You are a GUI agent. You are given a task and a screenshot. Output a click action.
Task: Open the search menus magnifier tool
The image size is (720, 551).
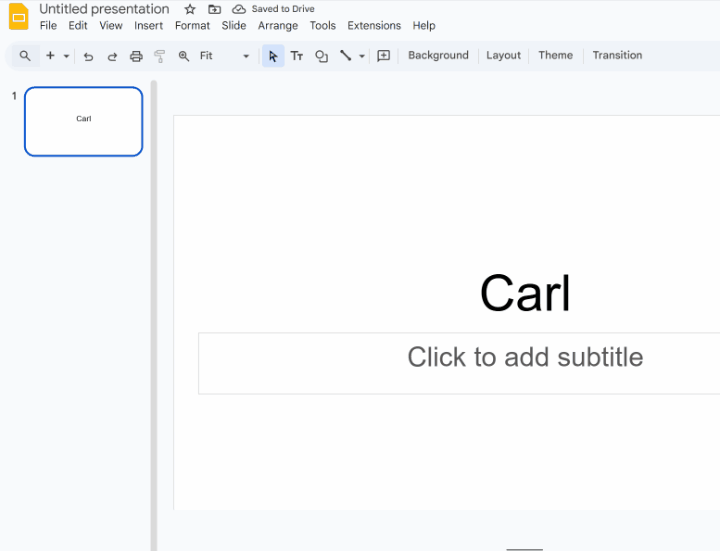(x=25, y=56)
